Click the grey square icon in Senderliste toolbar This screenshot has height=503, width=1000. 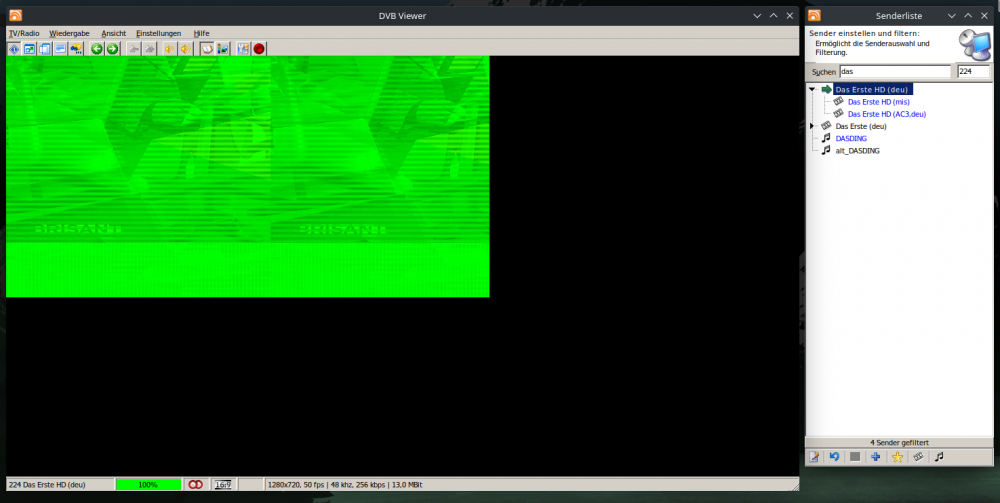pyautogui.click(x=855, y=456)
